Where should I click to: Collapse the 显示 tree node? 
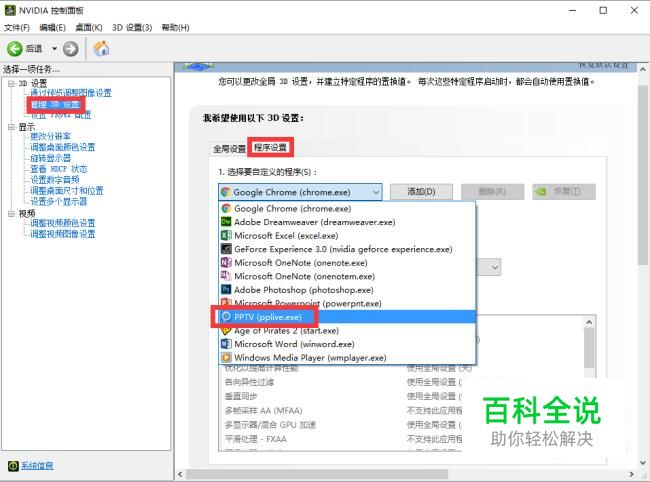[x=11, y=127]
